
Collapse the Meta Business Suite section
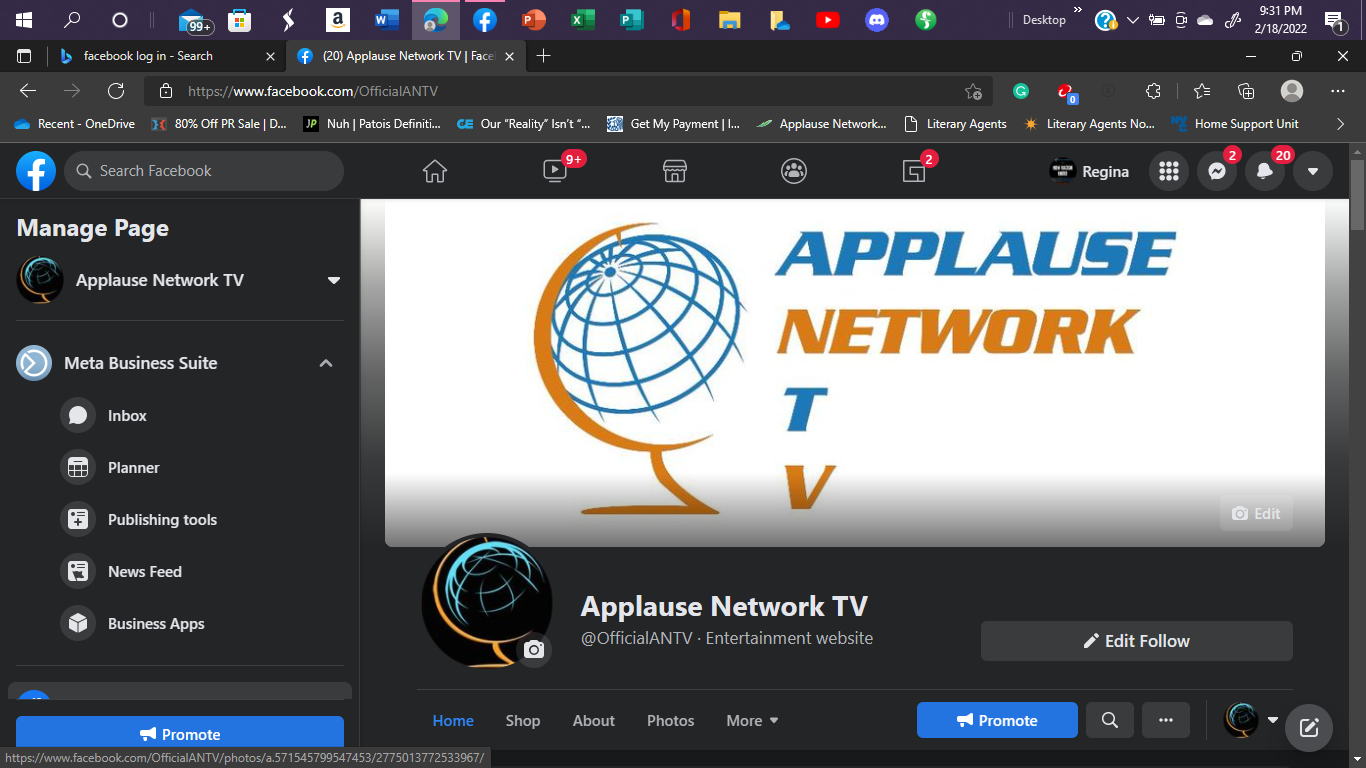326,363
